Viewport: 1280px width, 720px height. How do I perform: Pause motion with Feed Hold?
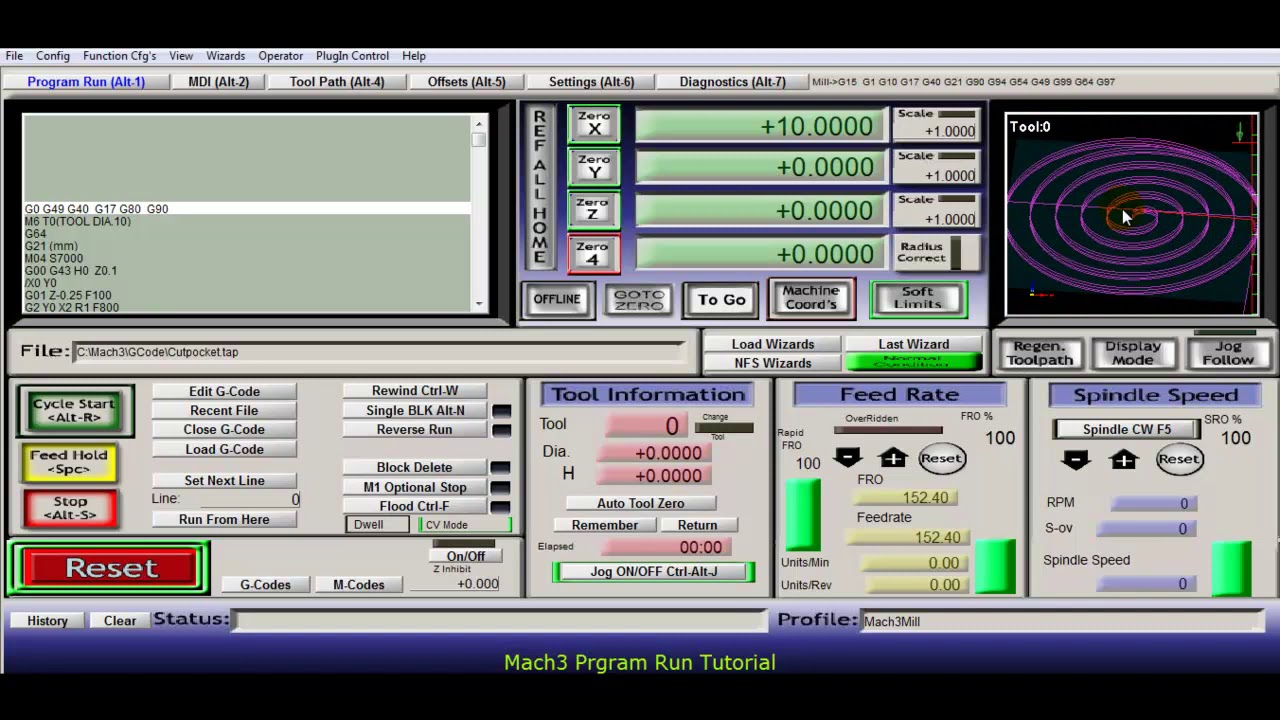pos(69,461)
